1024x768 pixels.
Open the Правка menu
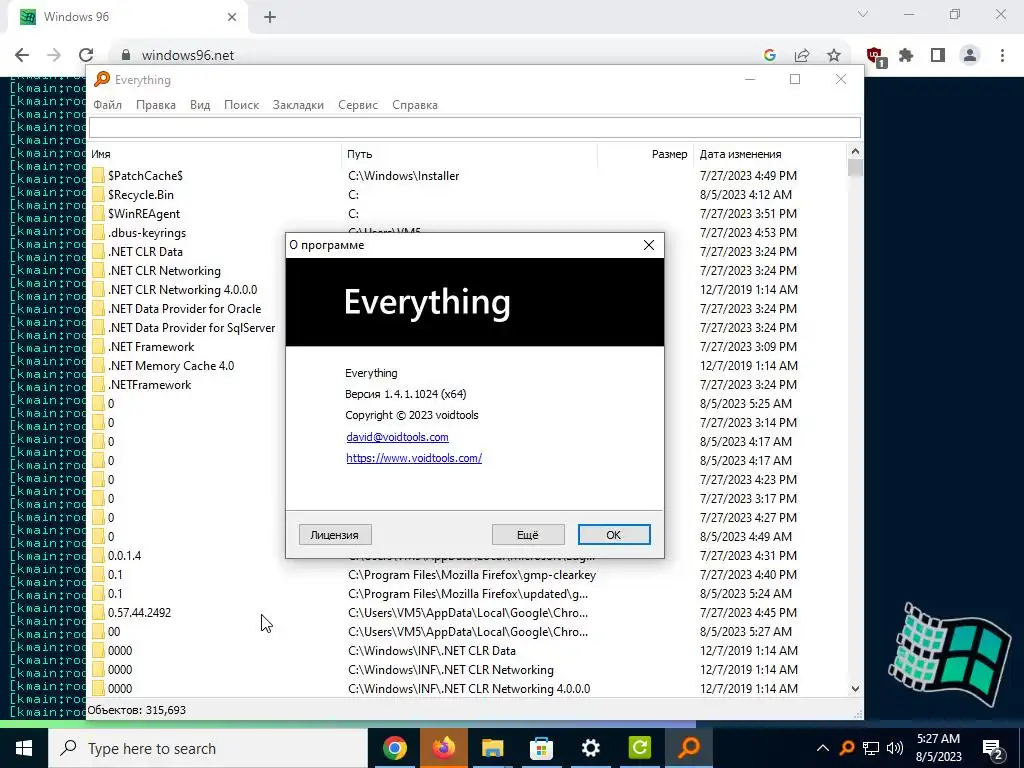click(x=155, y=104)
